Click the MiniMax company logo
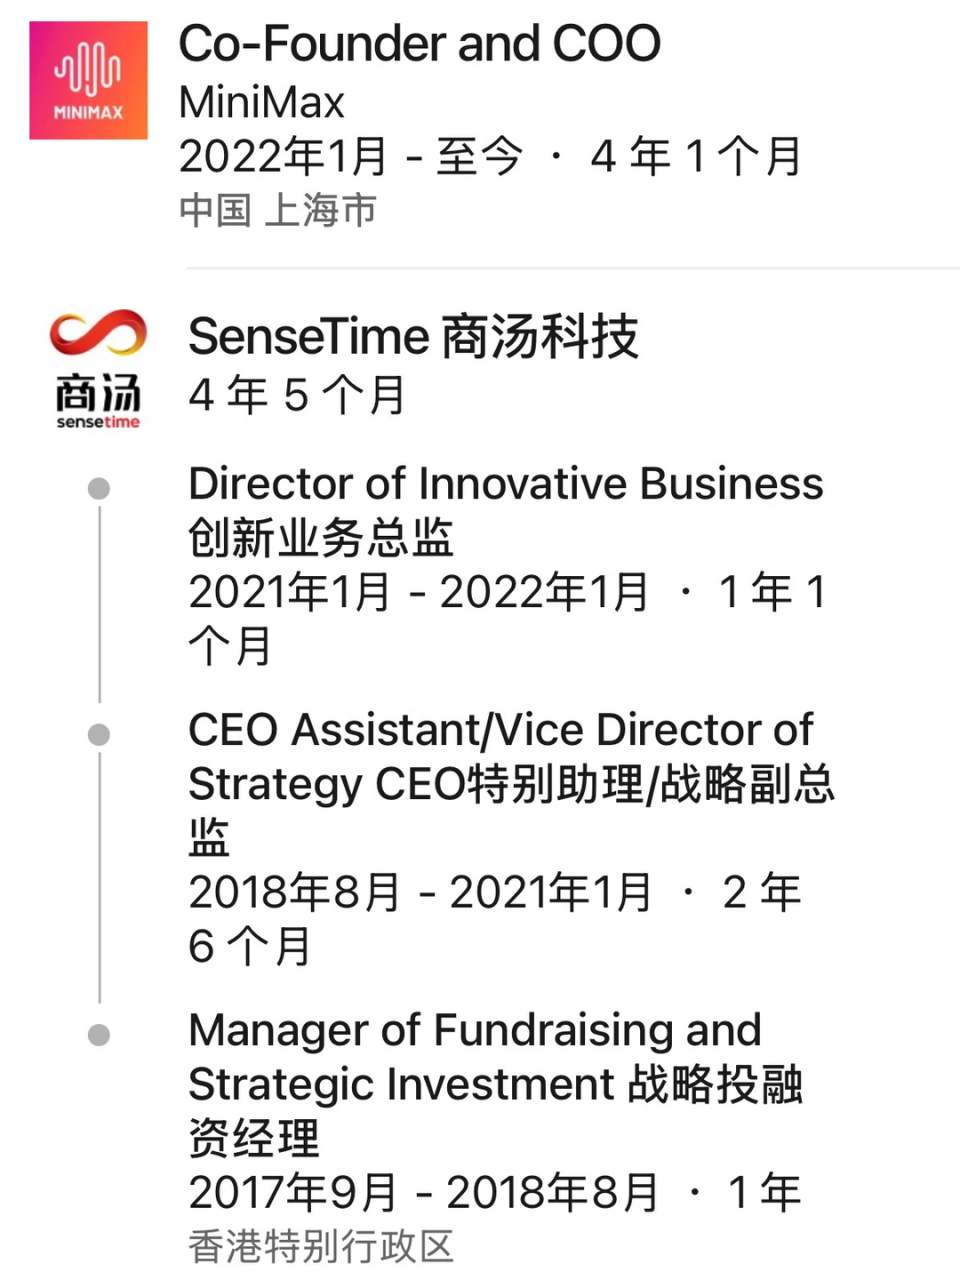960x1280 pixels. point(88,80)
